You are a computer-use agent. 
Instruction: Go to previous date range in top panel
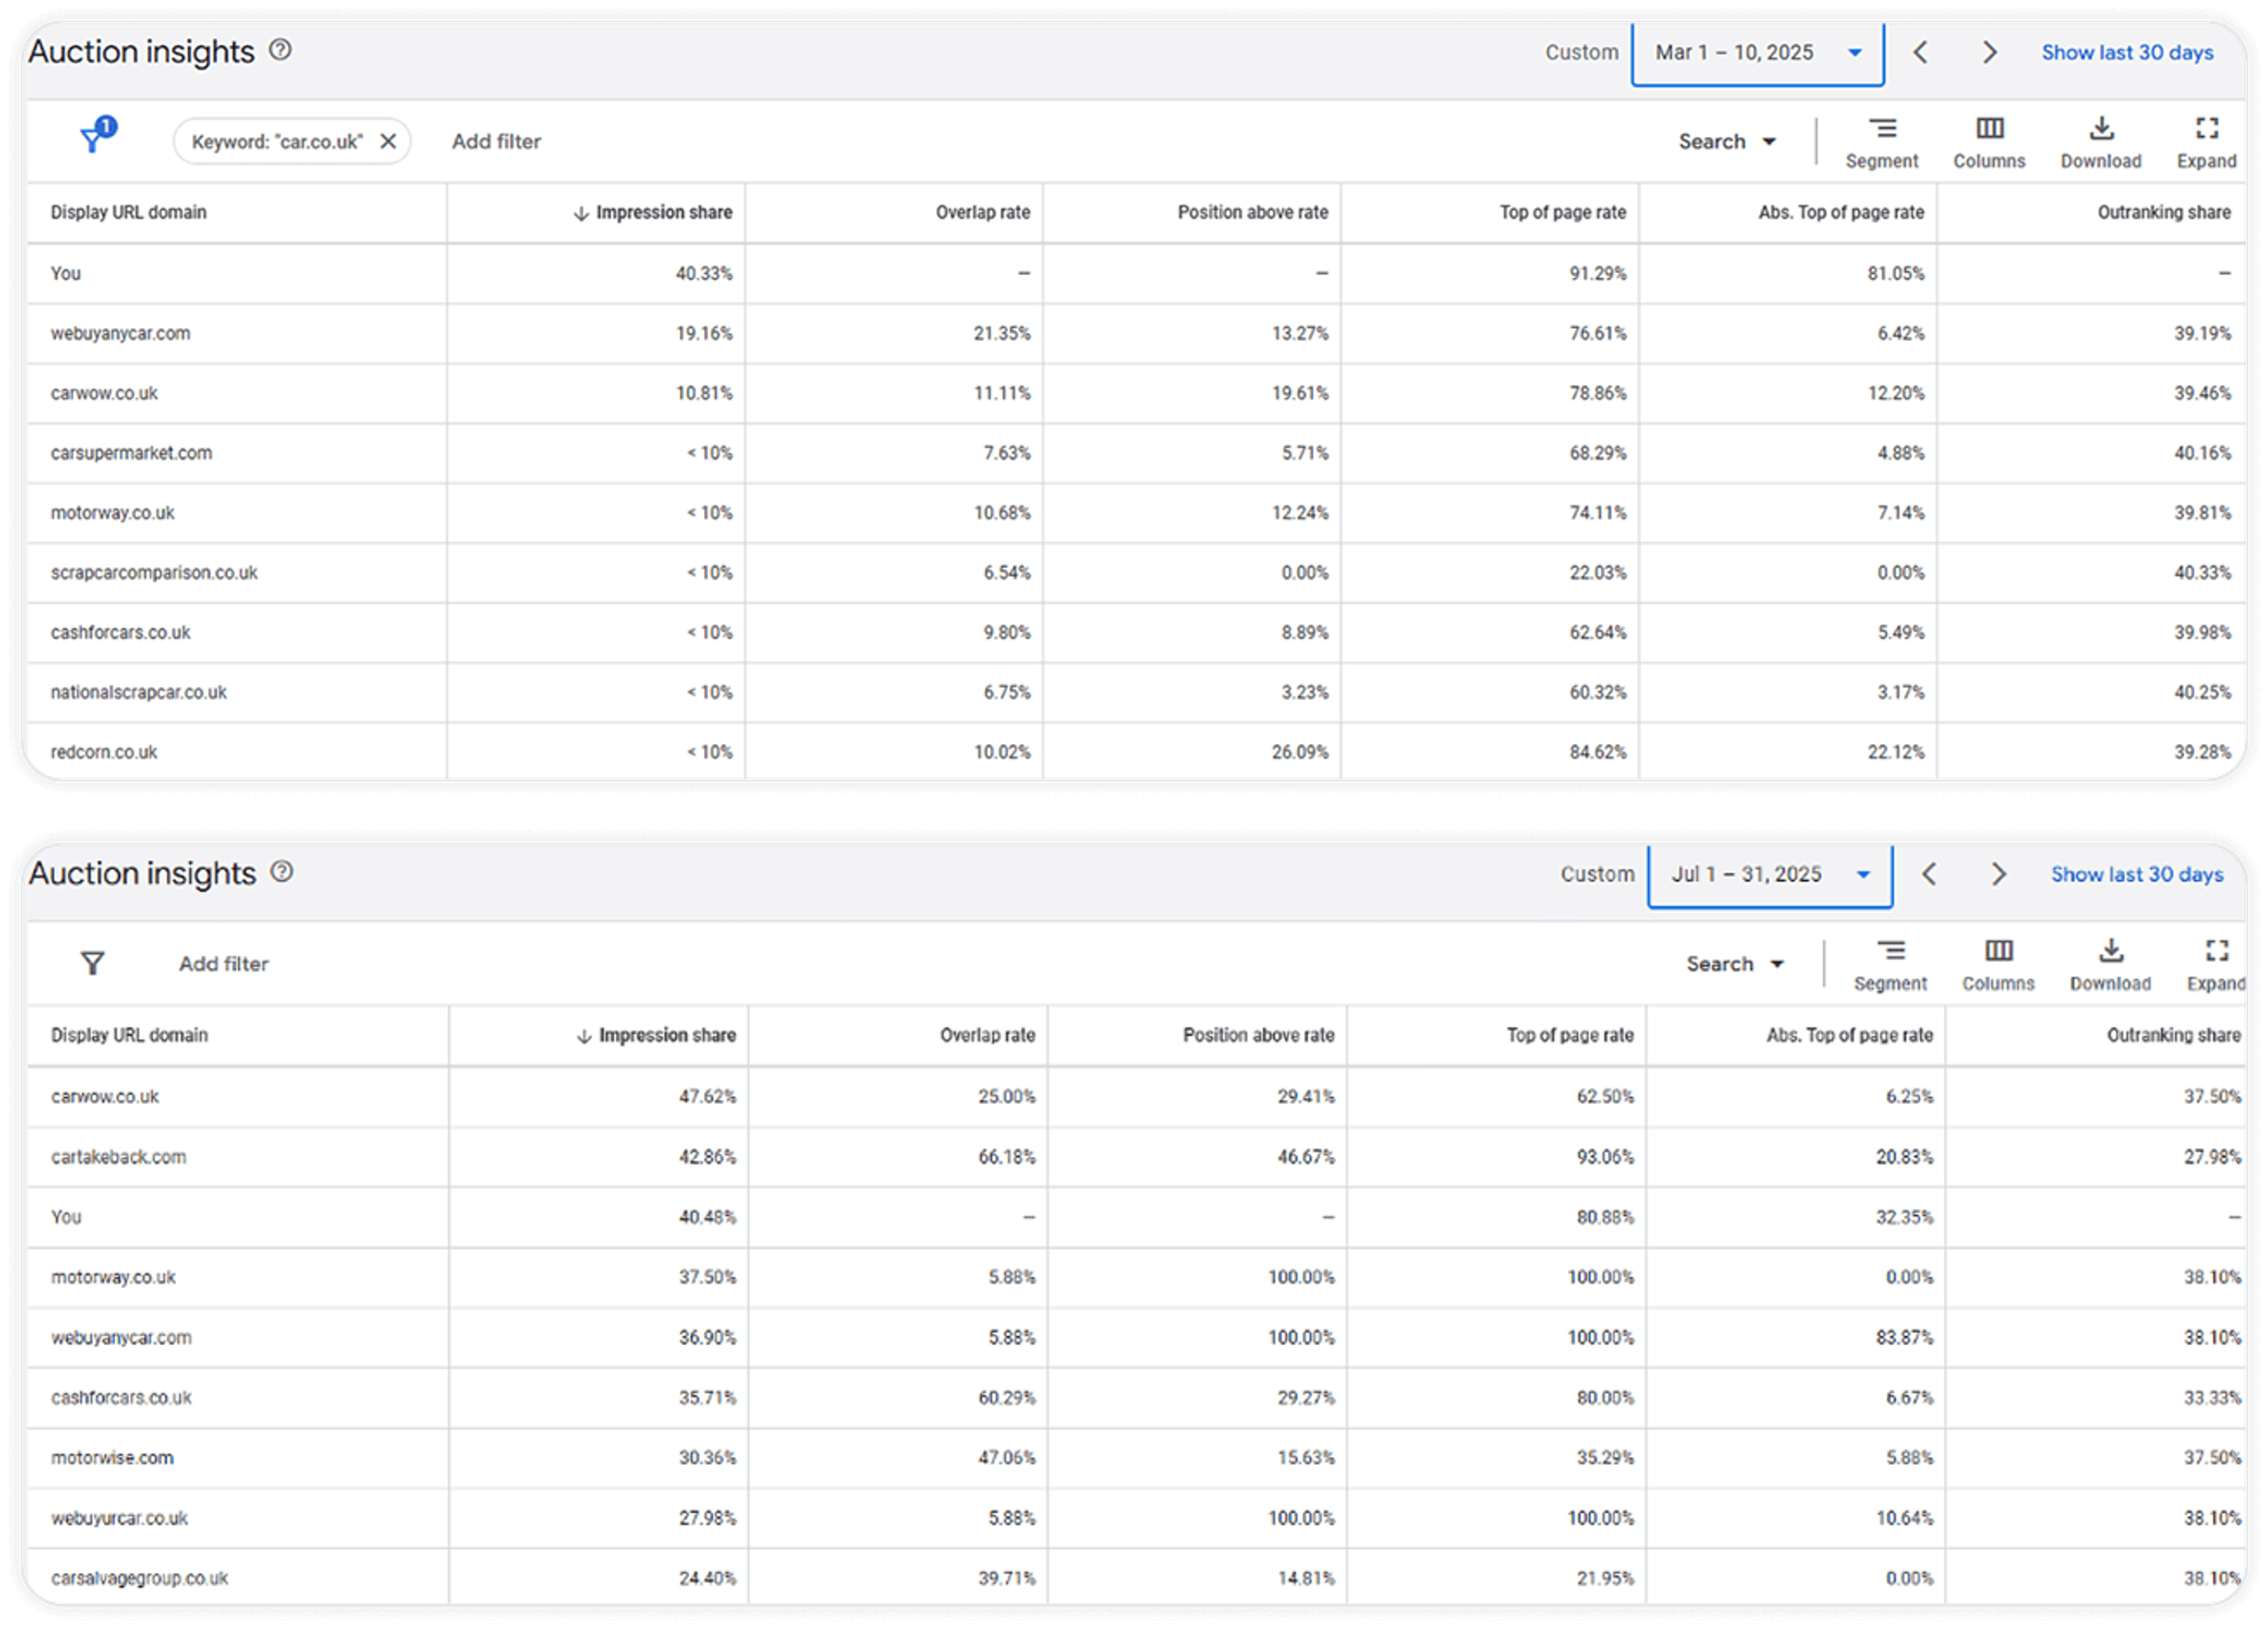(1920, 52)
